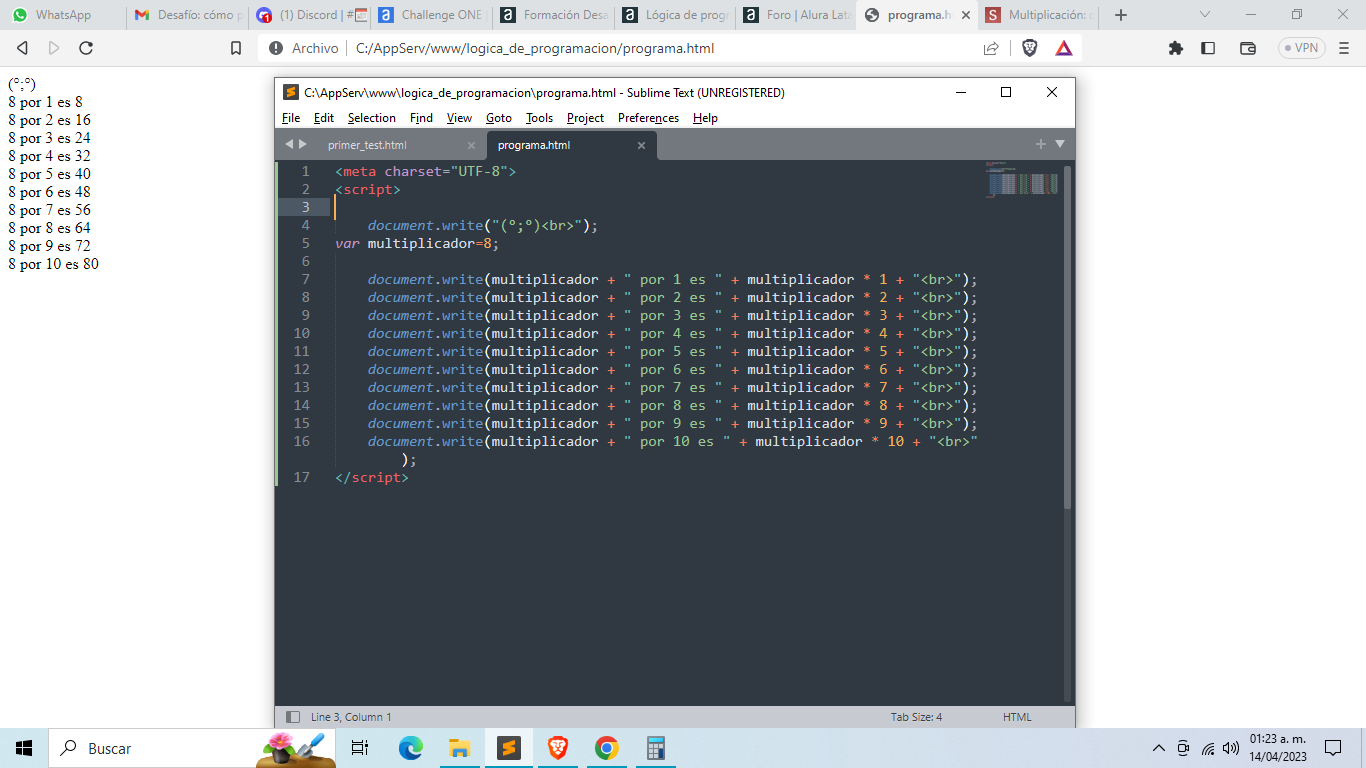Click the Sublime Text title bar icon
The image size is (1366, 768).
[x=291, y=92]
